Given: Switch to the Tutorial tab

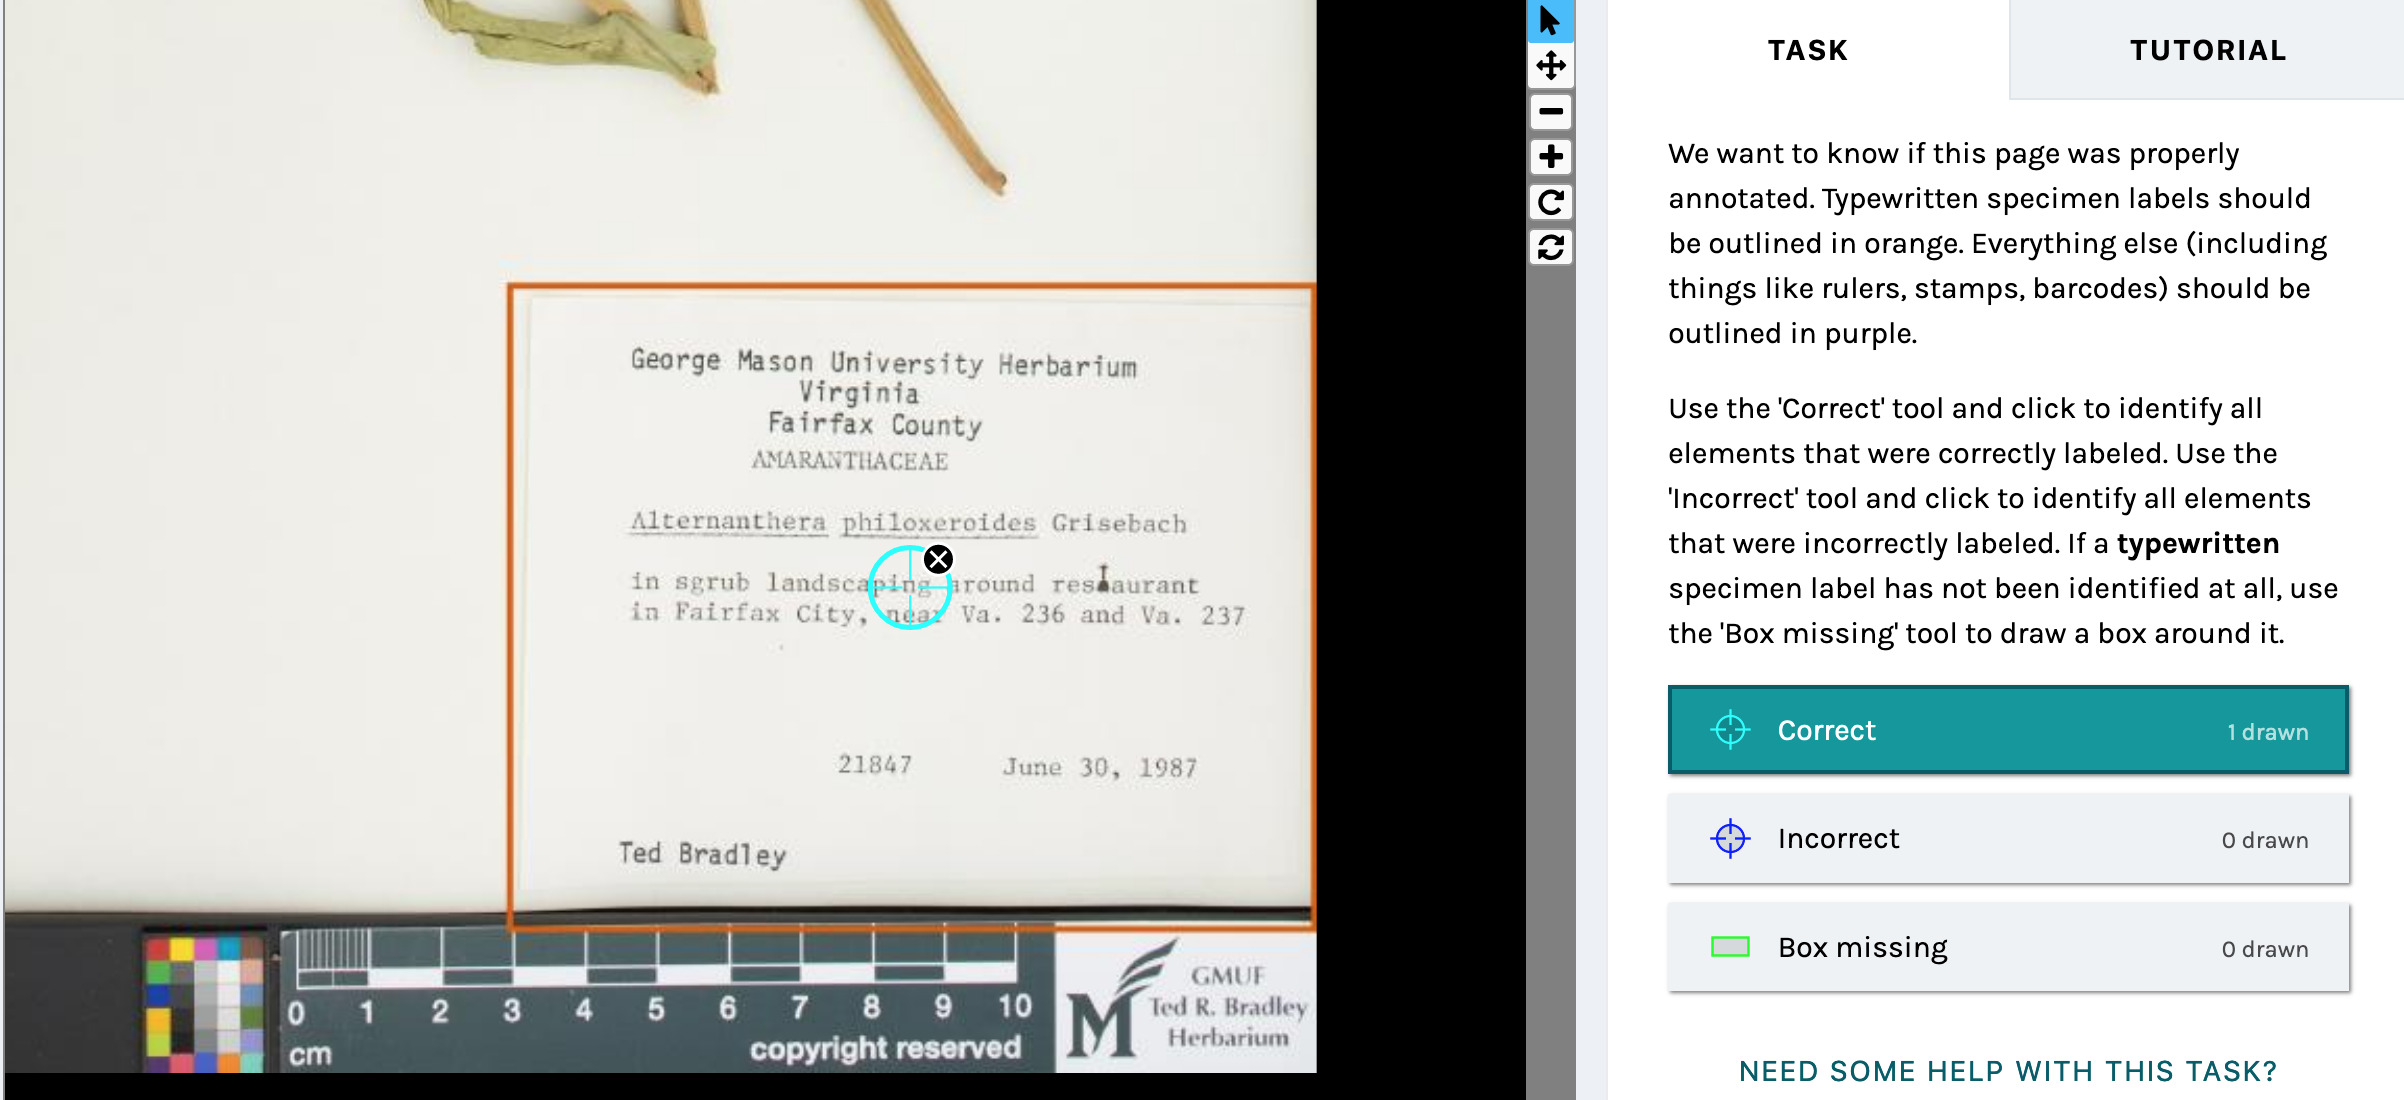Looking at the screenshot, I should [x=2207, y=50].
